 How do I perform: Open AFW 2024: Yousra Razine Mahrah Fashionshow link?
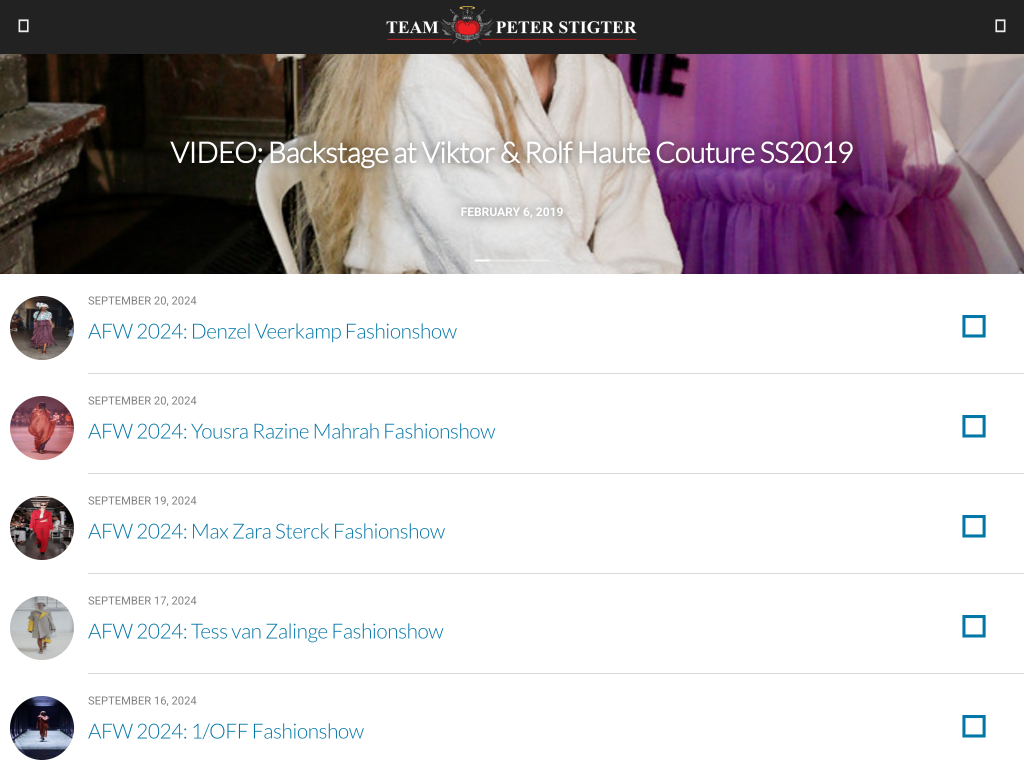tap(291, 432)
